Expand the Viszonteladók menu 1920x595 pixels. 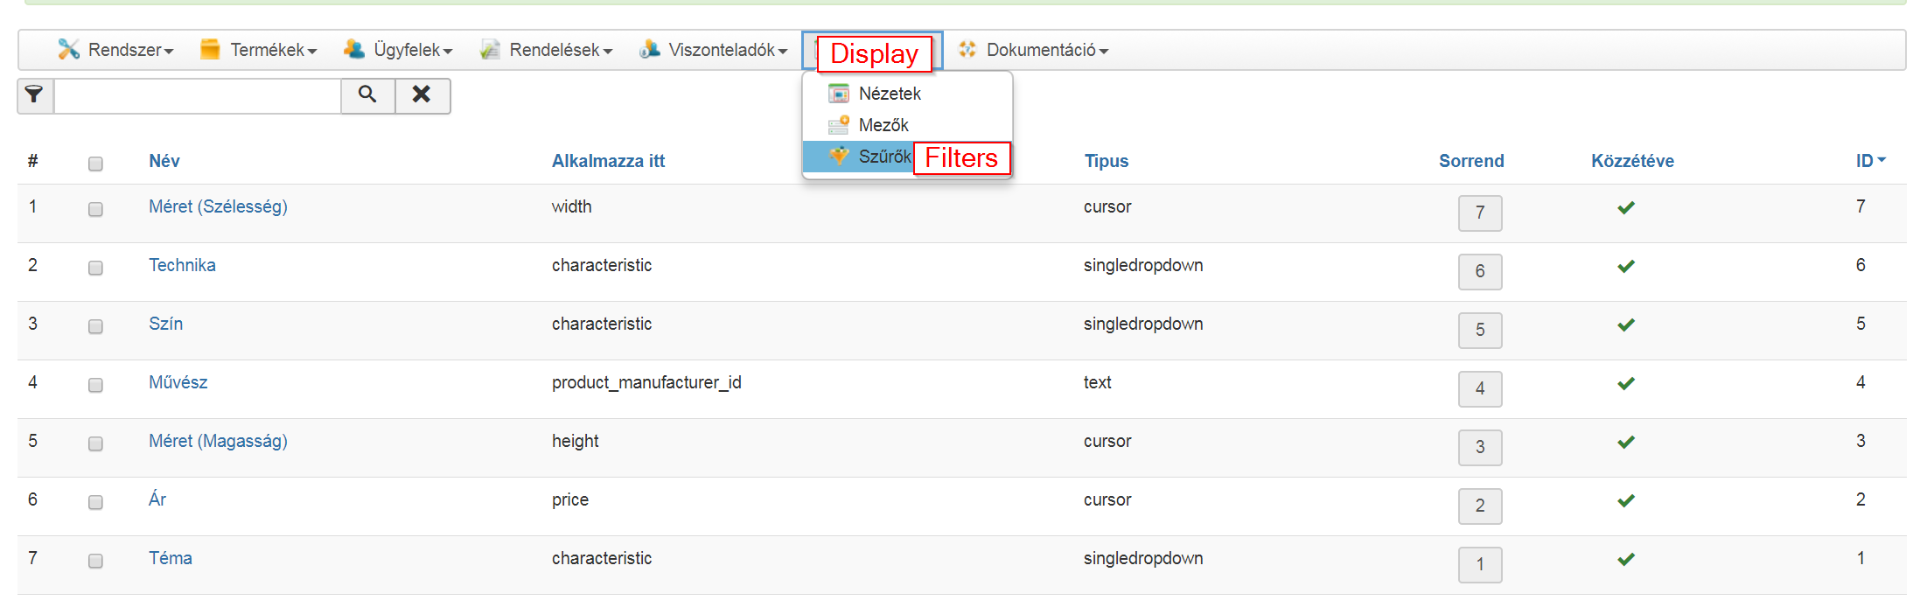(714, 50)
